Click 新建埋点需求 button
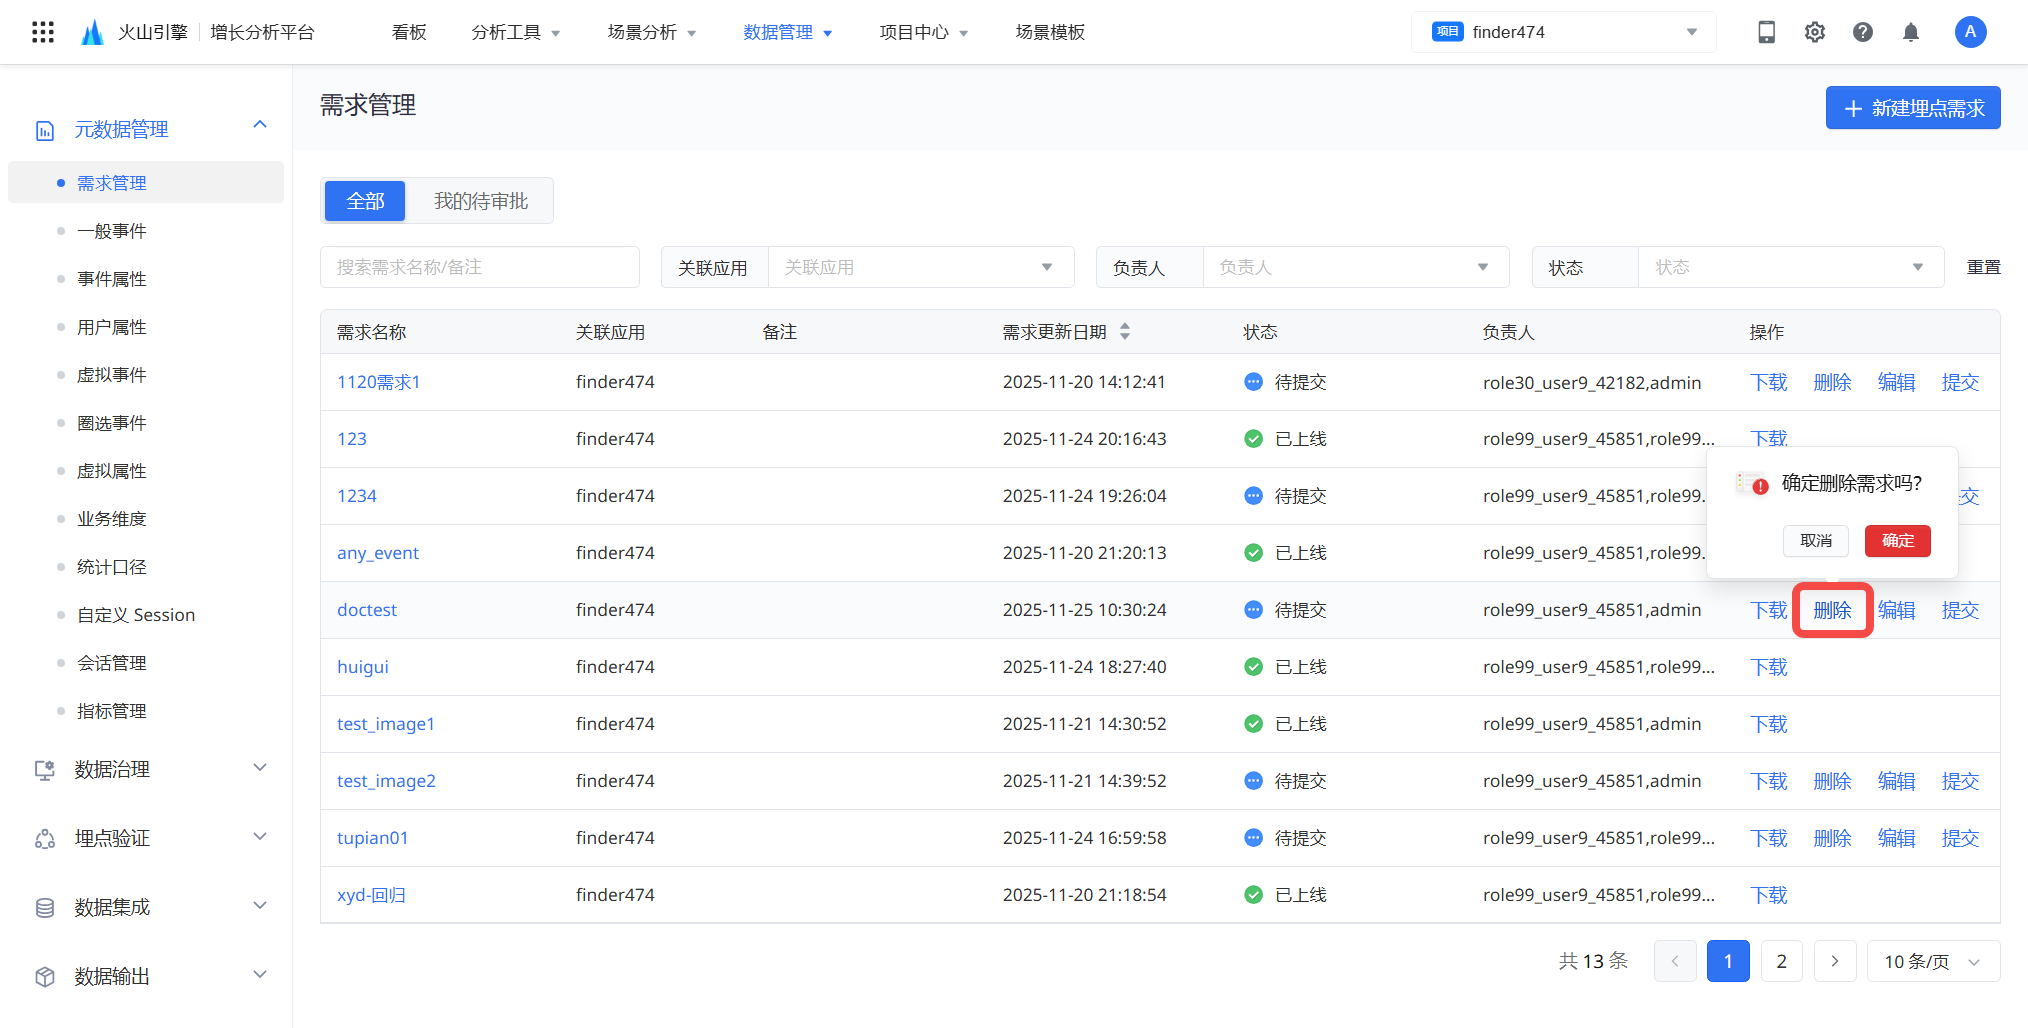2028x1028 pixels. (1912, 108)
